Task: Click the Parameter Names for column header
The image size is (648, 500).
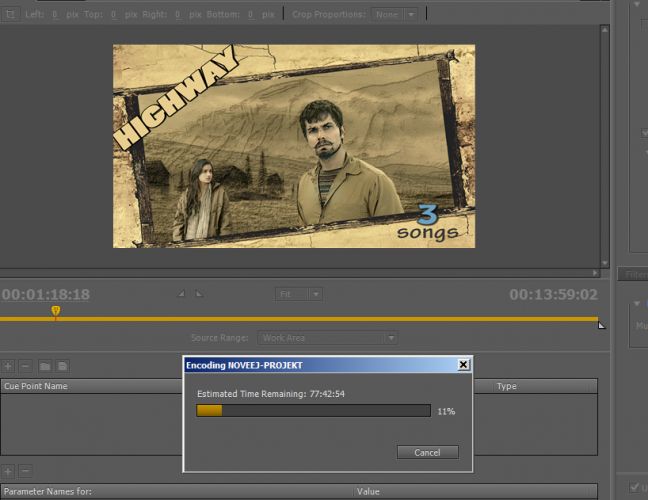Action: pos(176,491)
